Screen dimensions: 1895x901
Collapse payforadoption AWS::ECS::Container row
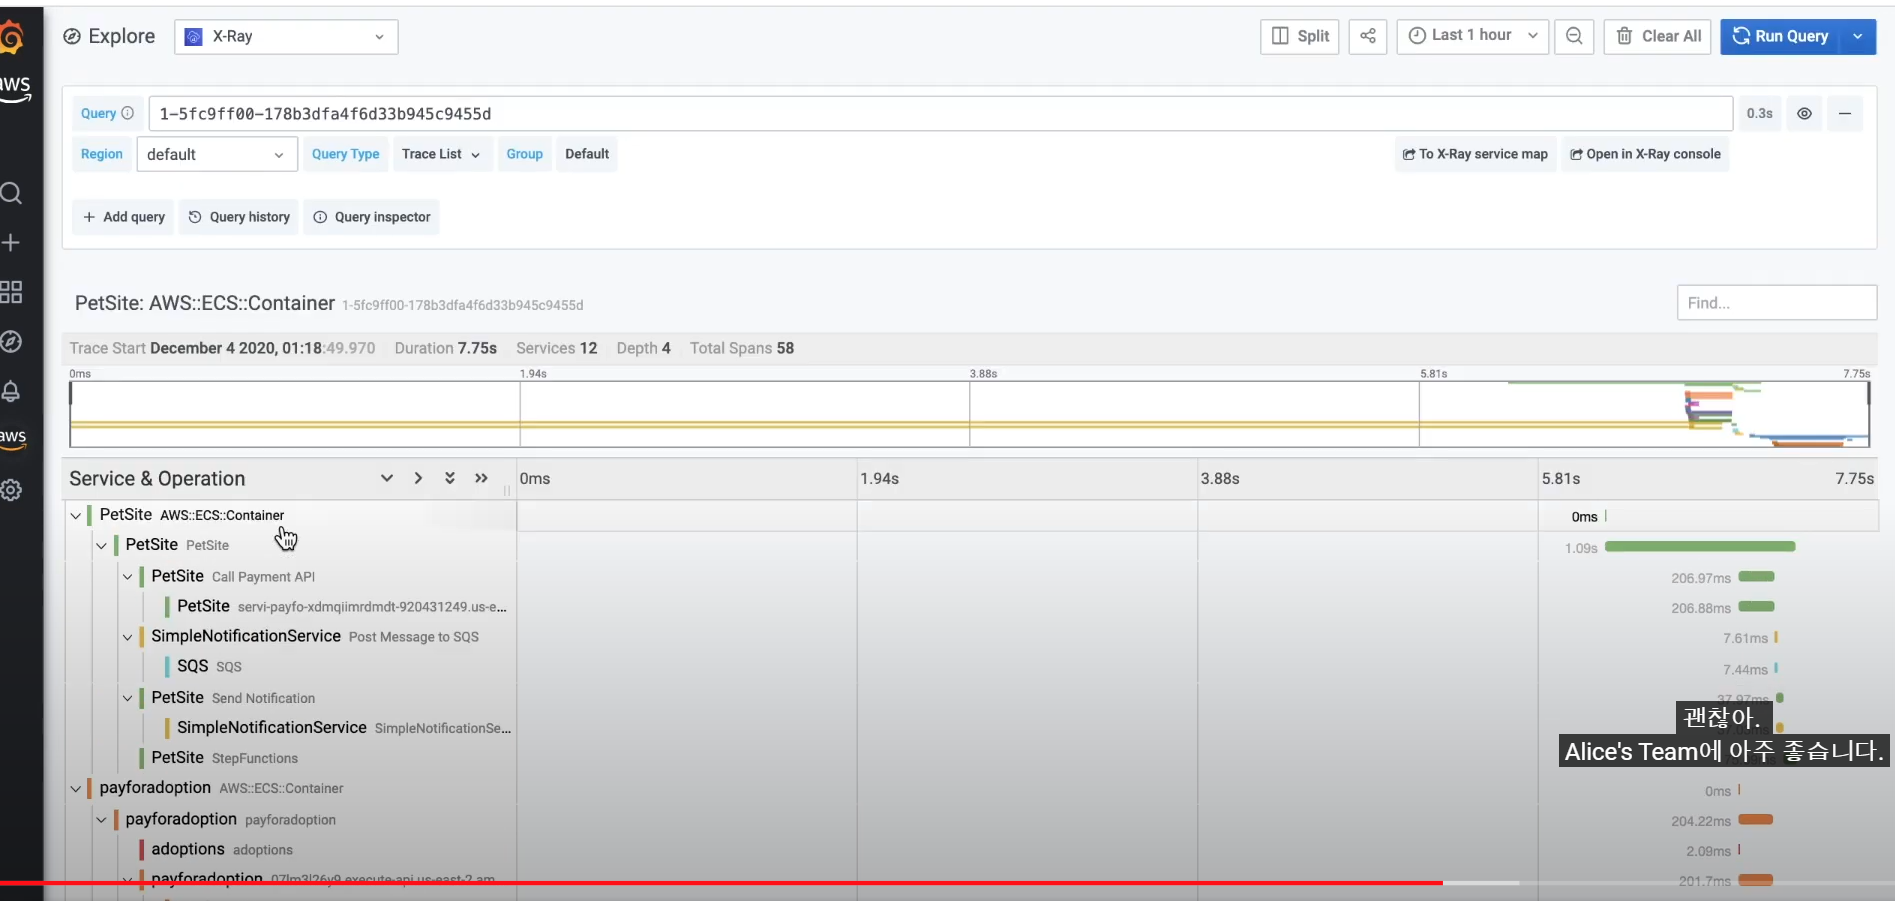click(x=76, y=788)
